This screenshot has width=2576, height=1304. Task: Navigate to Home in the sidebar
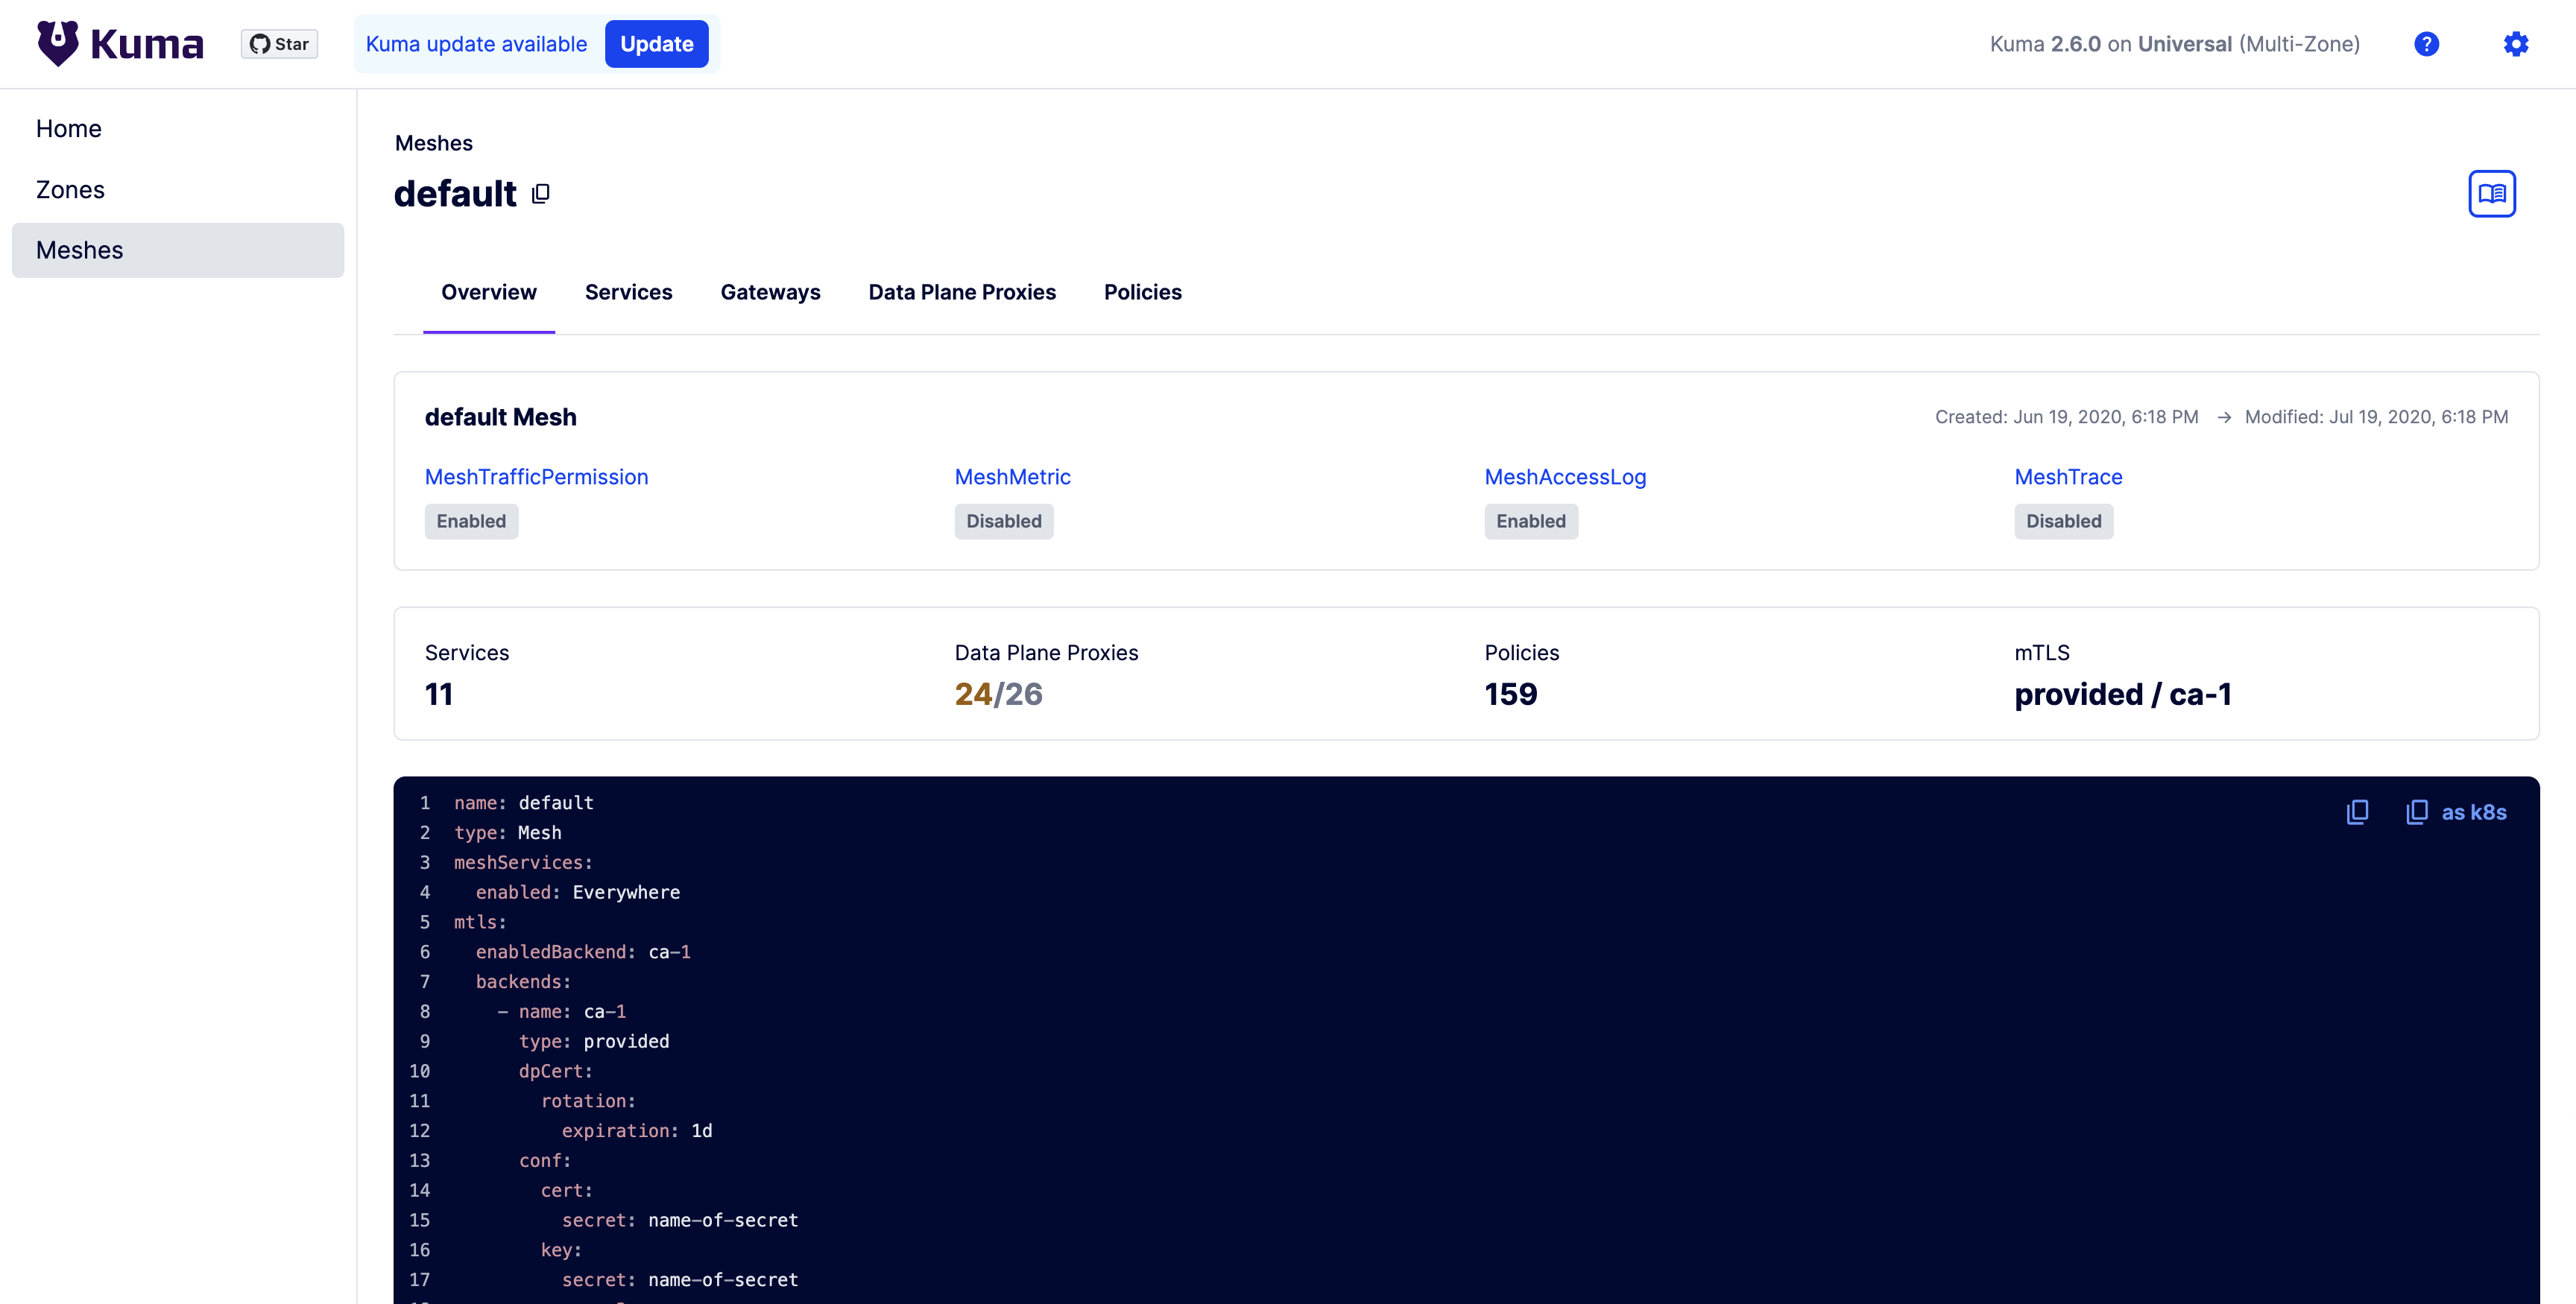click(68, 128)
